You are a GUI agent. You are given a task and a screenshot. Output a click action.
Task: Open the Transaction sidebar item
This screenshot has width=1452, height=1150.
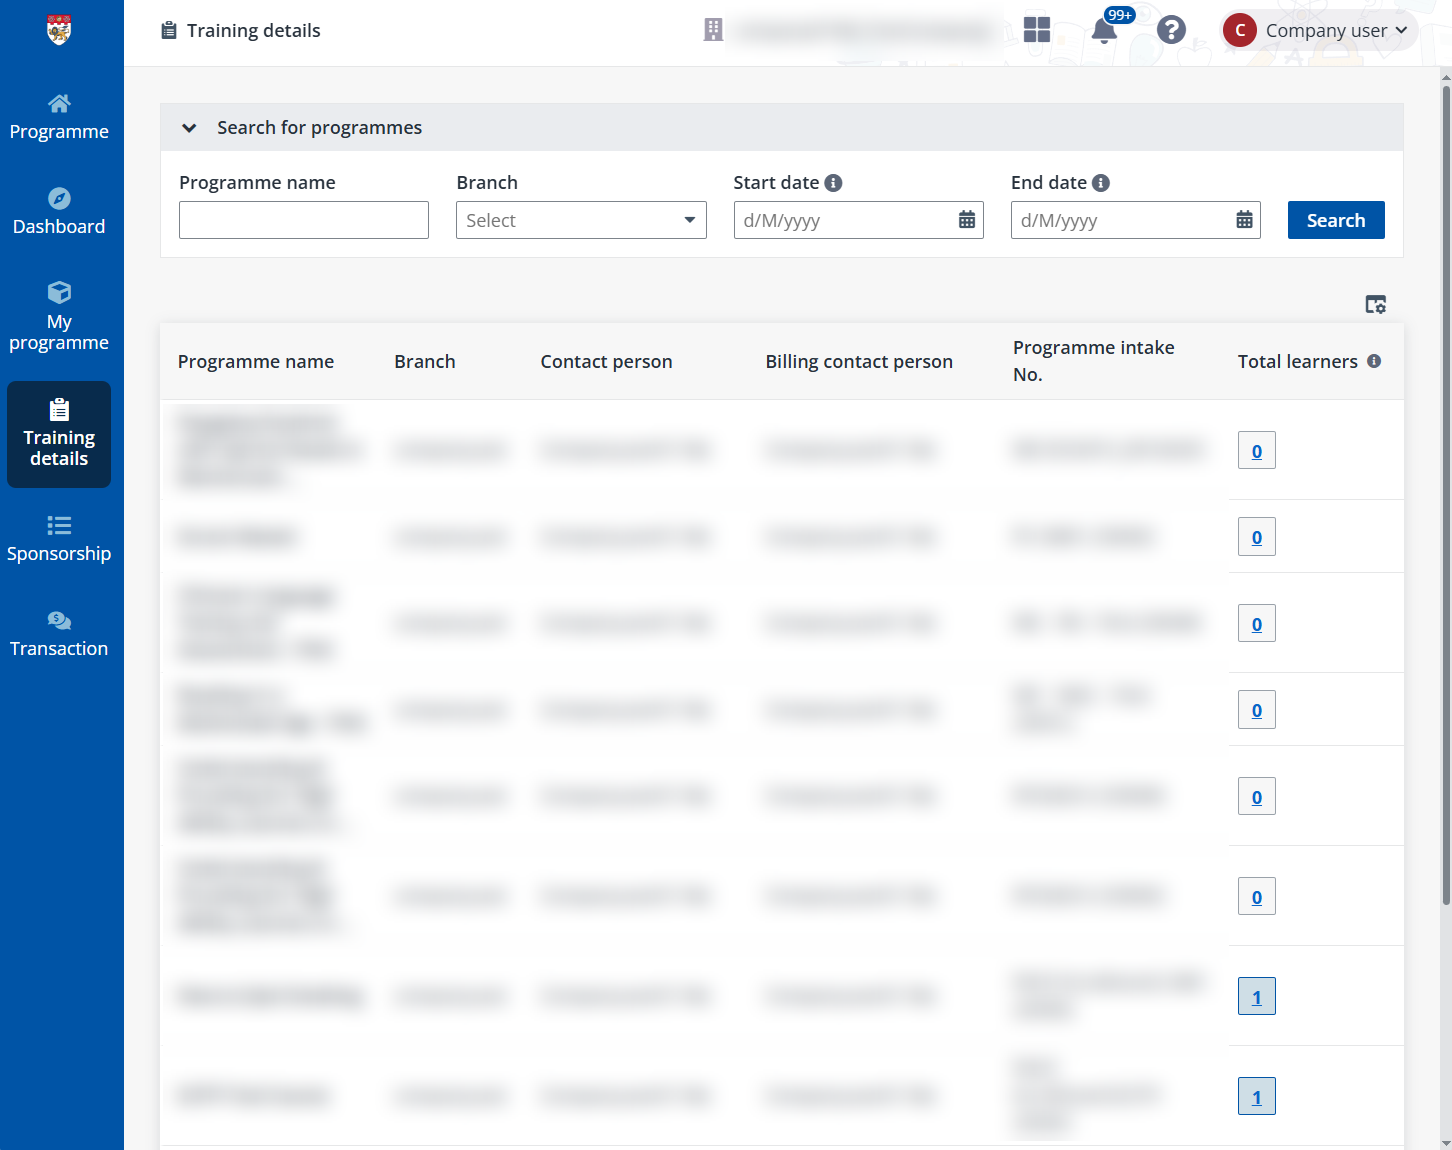(x=59, y=634)
